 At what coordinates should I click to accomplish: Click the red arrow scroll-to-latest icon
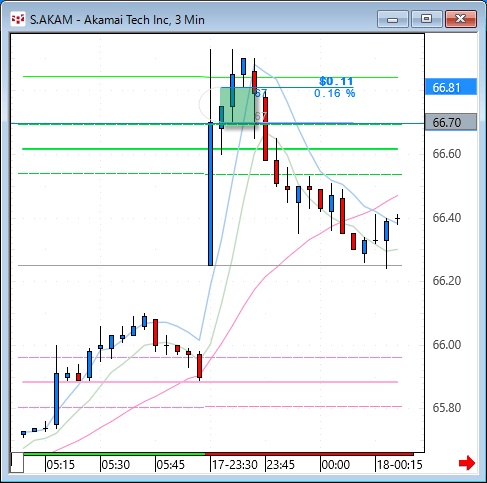click(467, 463)
